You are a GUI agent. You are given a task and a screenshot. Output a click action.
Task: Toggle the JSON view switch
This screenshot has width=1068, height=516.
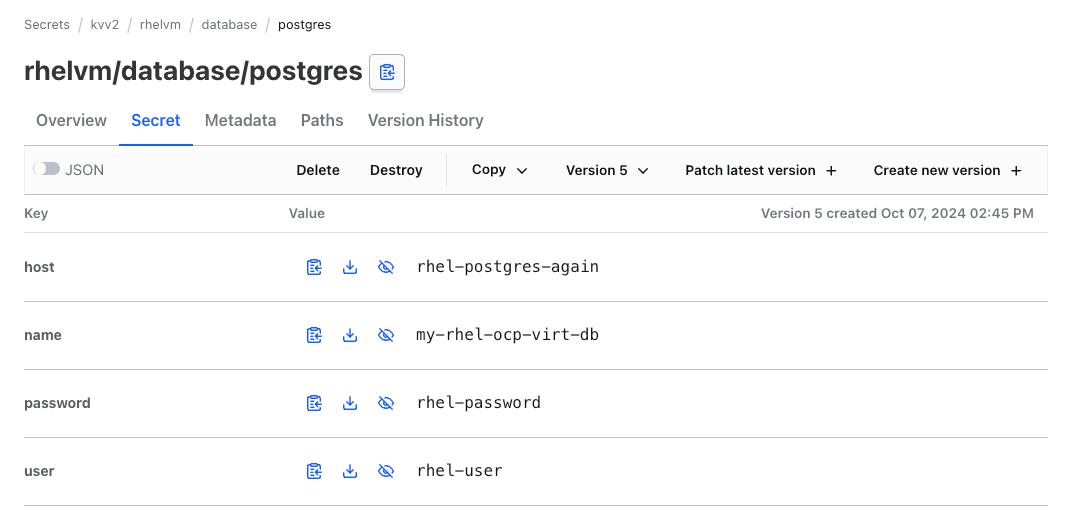pyautogui.click(x=47, y=170)
